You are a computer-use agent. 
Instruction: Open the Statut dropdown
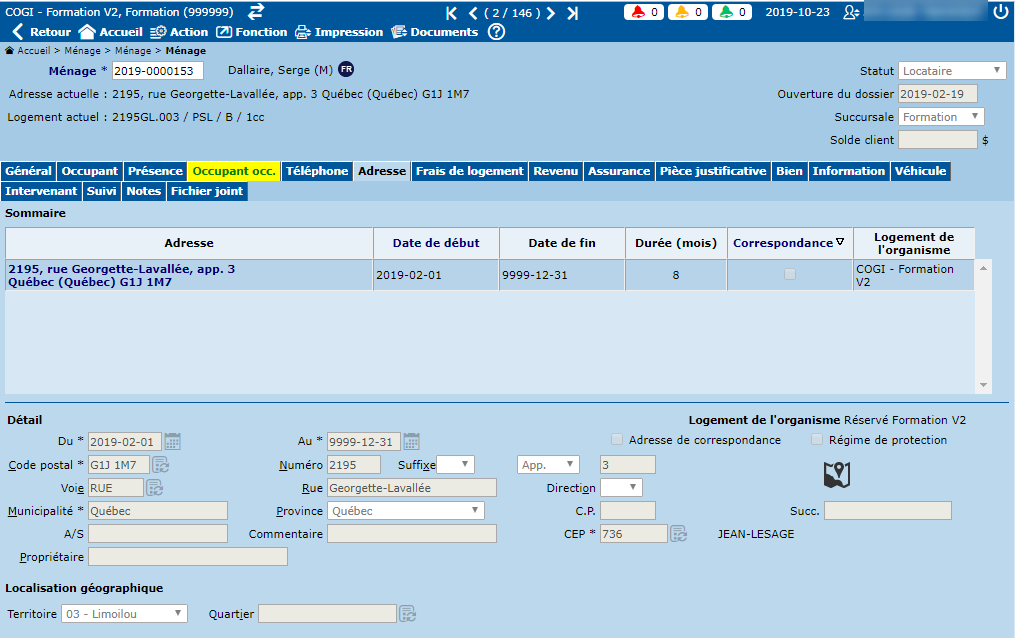click(952, 71)
